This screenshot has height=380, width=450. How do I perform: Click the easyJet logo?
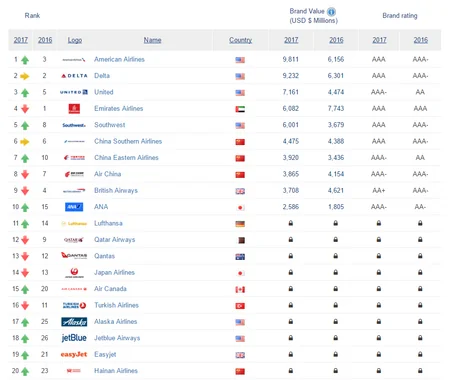click(74, 354)
